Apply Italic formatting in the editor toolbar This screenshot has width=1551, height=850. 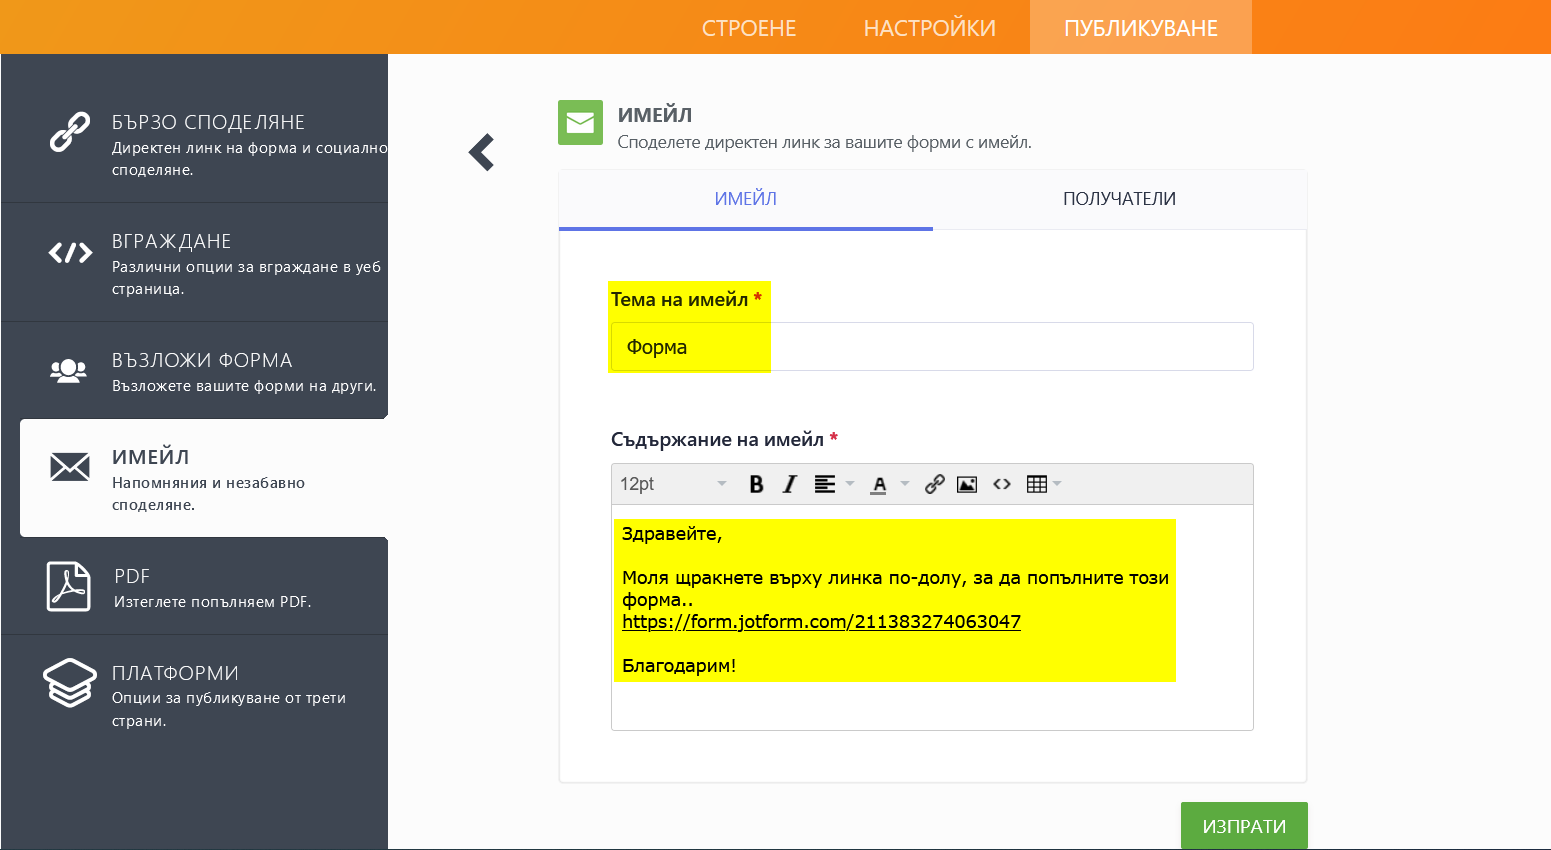click(x=789, y=484)
